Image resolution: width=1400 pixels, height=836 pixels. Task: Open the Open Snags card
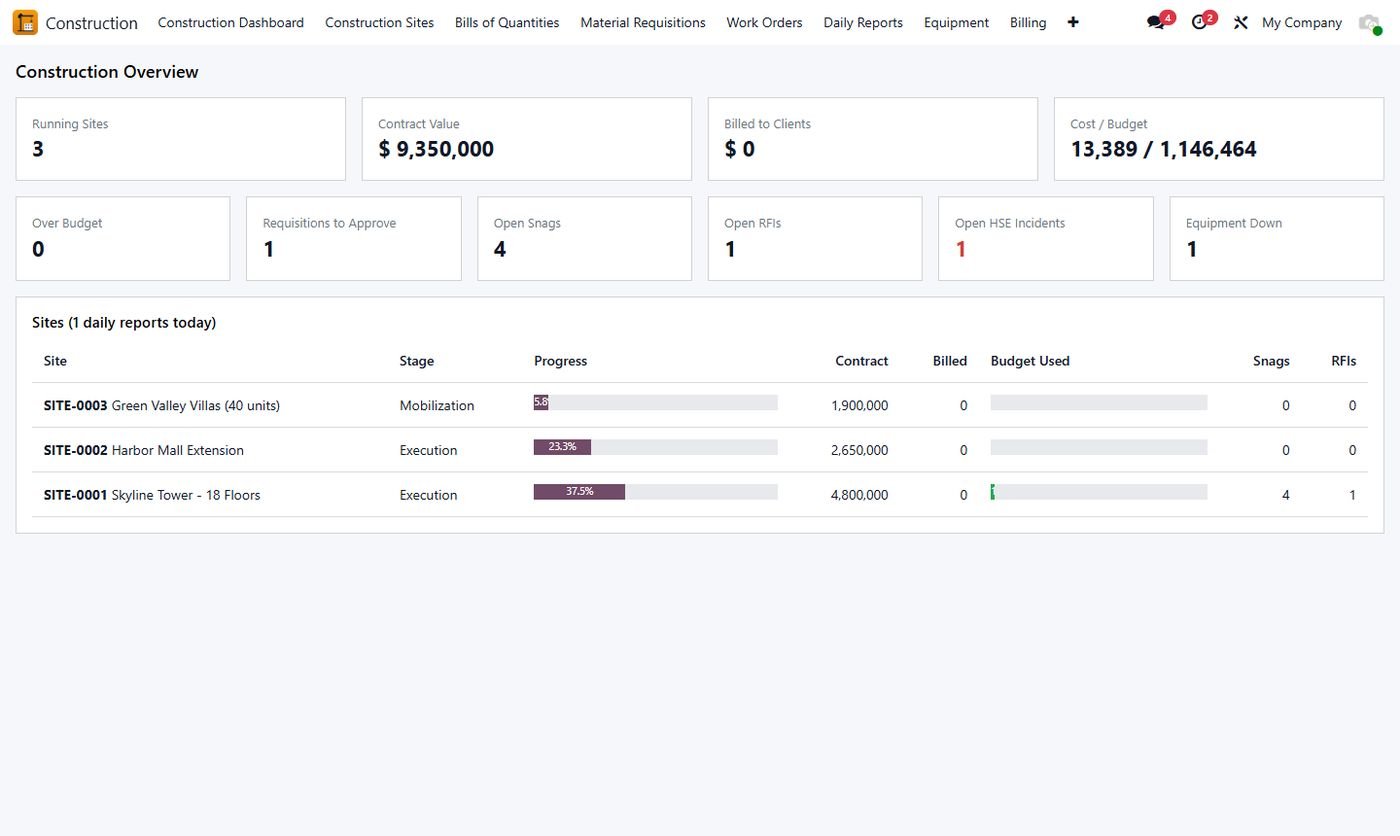(x=585, y=238)
